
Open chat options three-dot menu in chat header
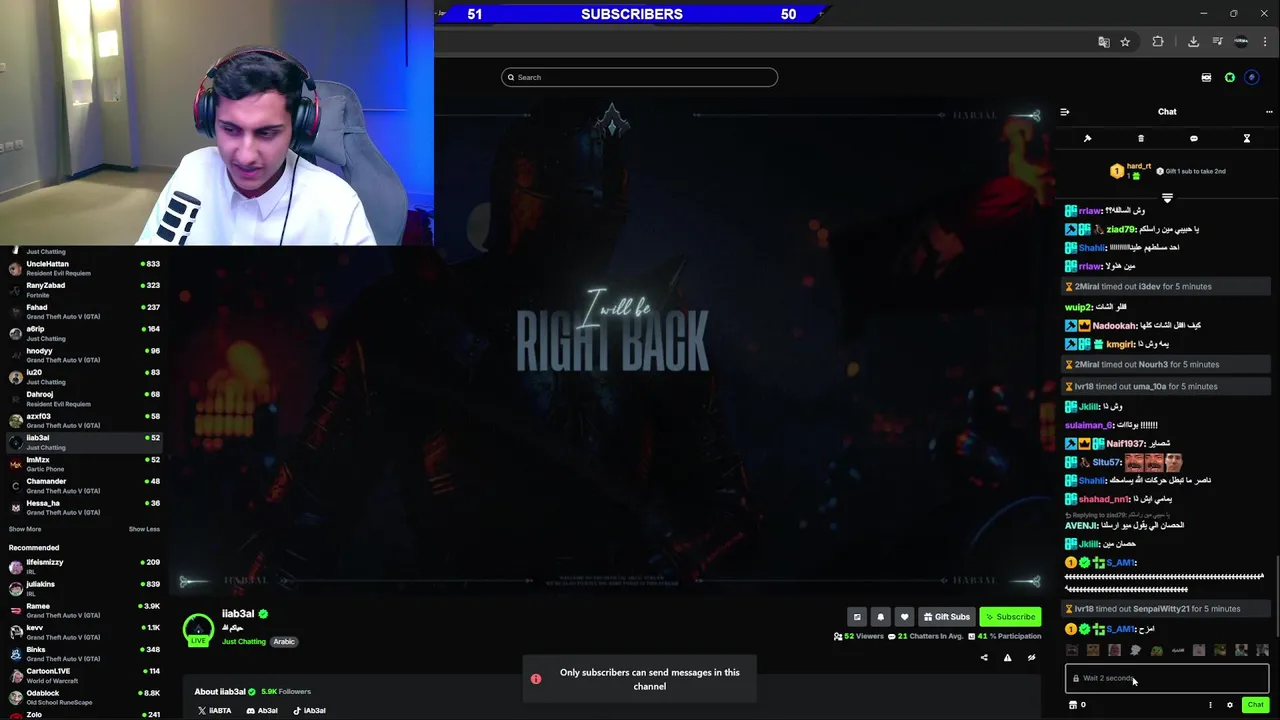pyautogui.click(x=1269, y=112)
